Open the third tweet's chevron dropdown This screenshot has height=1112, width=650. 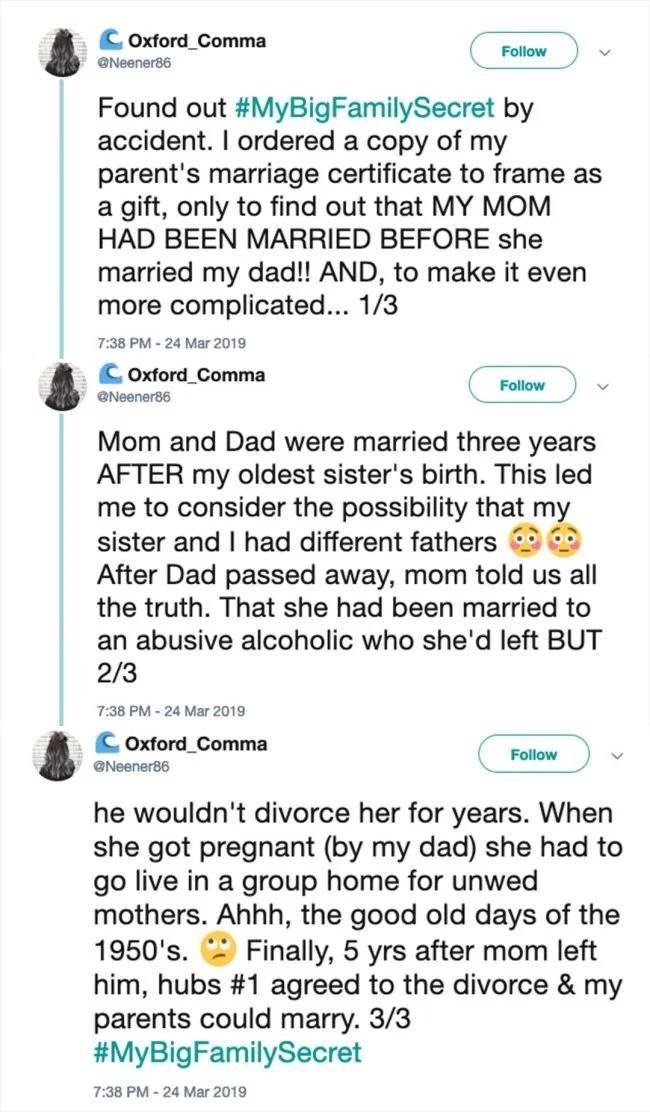point(615,755)
